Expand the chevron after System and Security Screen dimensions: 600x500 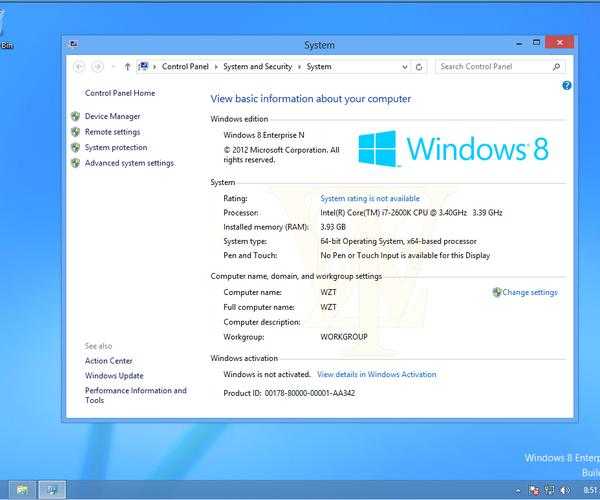click(299, 67)
